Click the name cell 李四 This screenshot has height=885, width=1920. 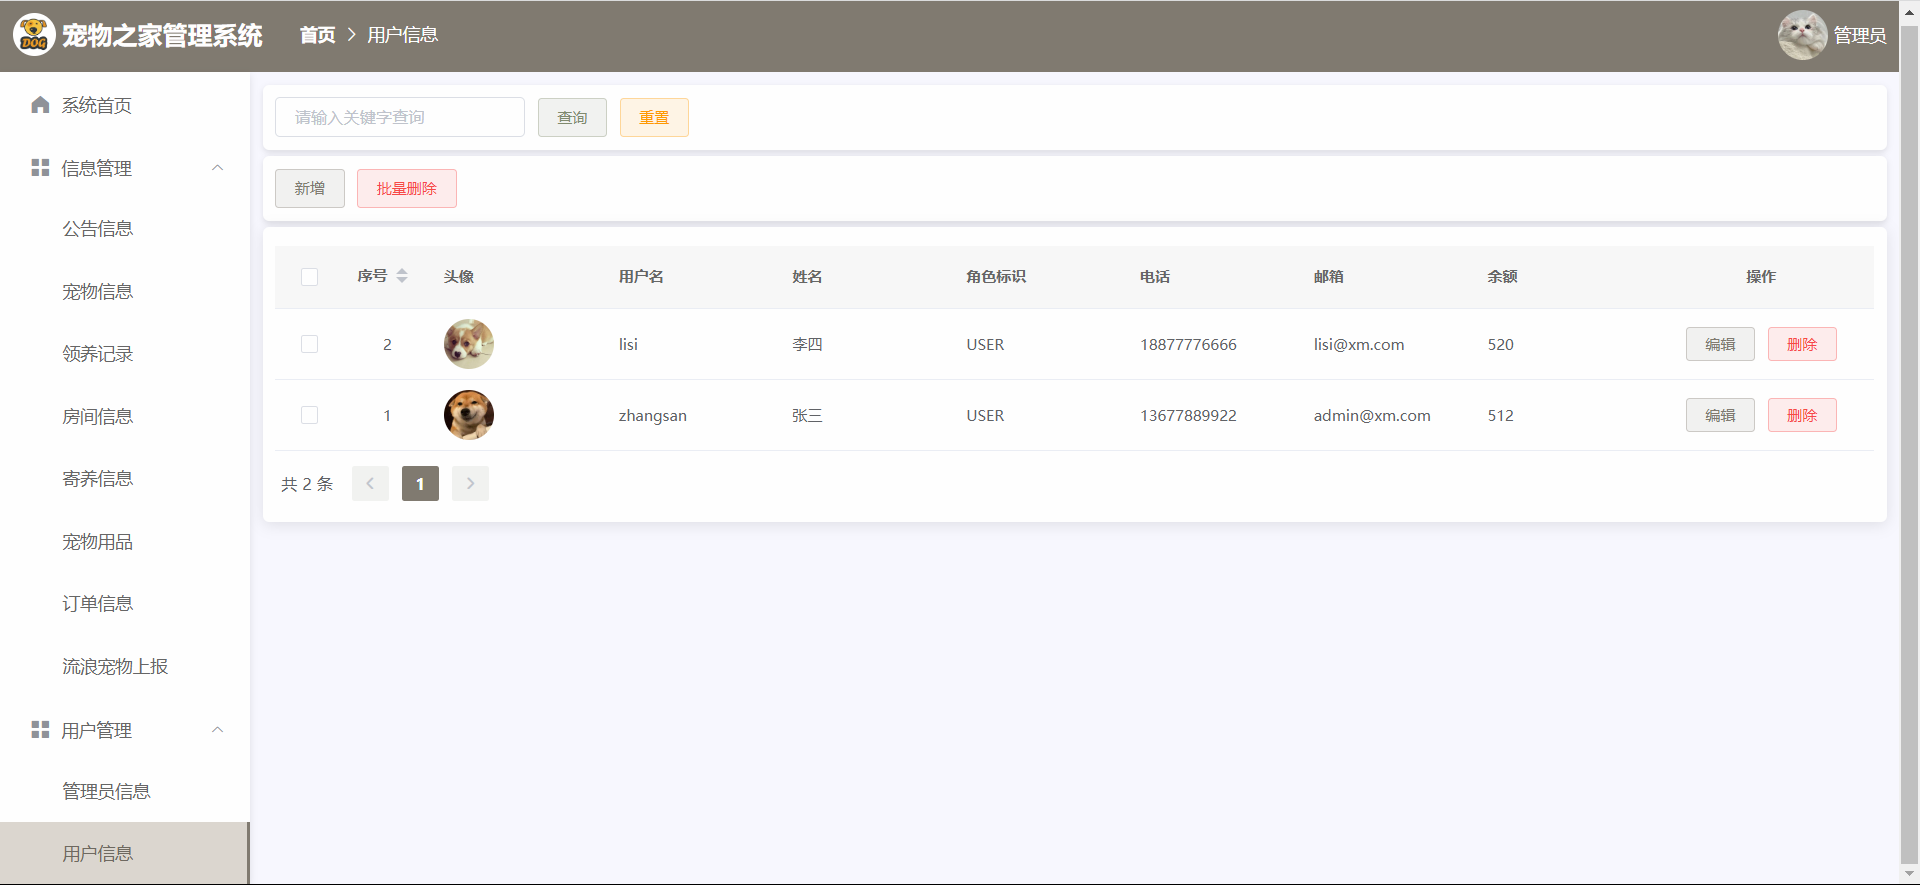click(807, 345)
